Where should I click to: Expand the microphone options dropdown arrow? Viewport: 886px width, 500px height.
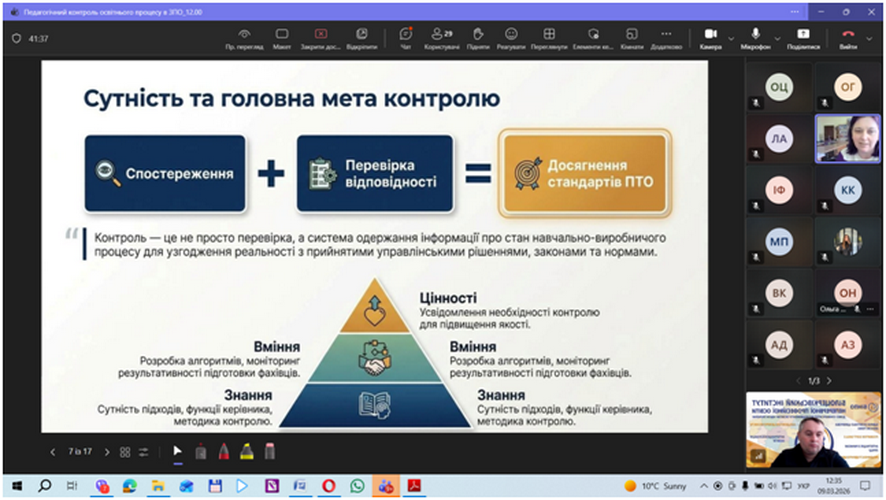776,38
